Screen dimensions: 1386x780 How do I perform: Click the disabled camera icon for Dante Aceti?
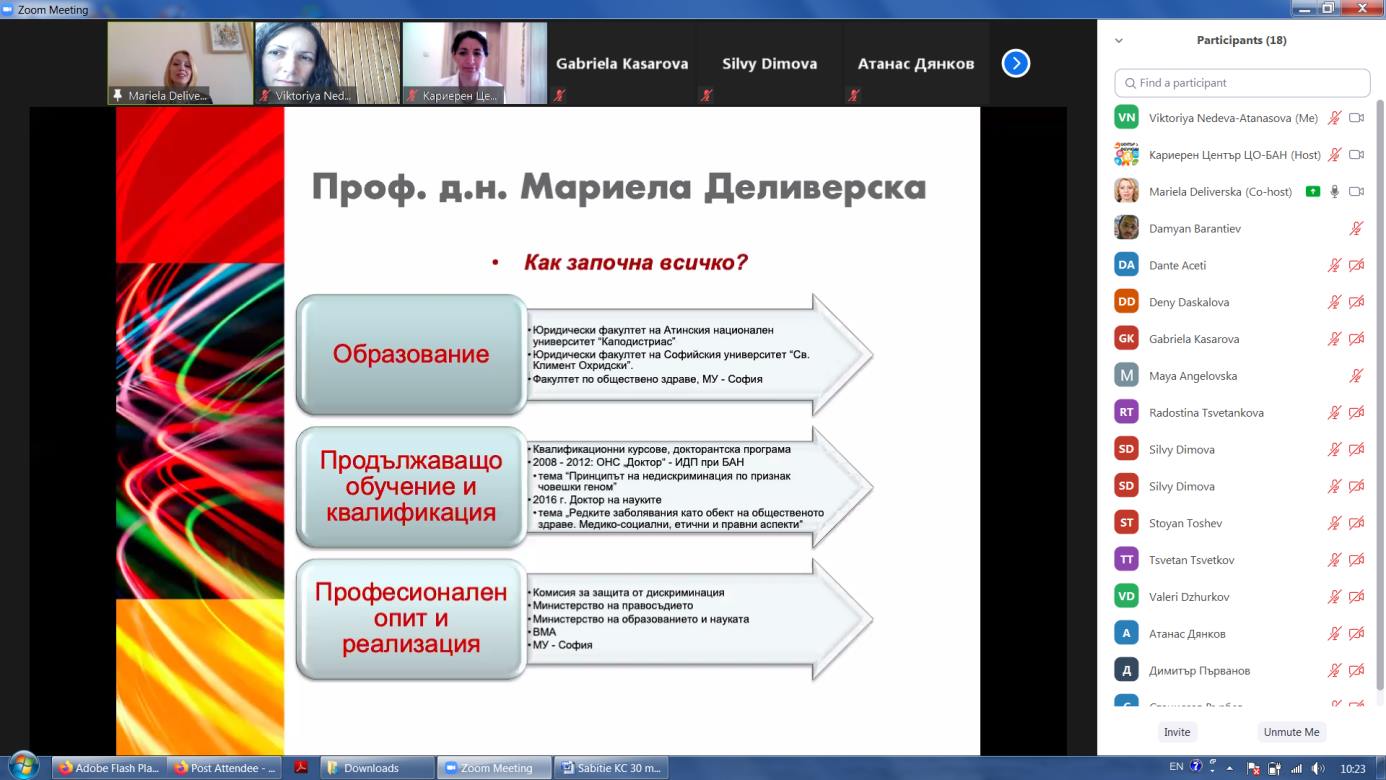1356,265
